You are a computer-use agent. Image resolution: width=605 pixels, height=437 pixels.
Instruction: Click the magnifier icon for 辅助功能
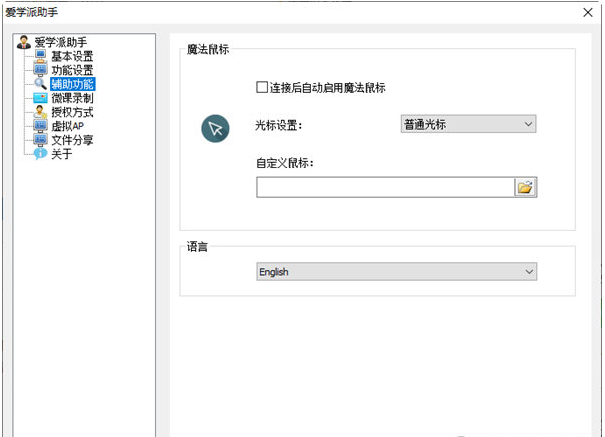[x=41, y=85]
